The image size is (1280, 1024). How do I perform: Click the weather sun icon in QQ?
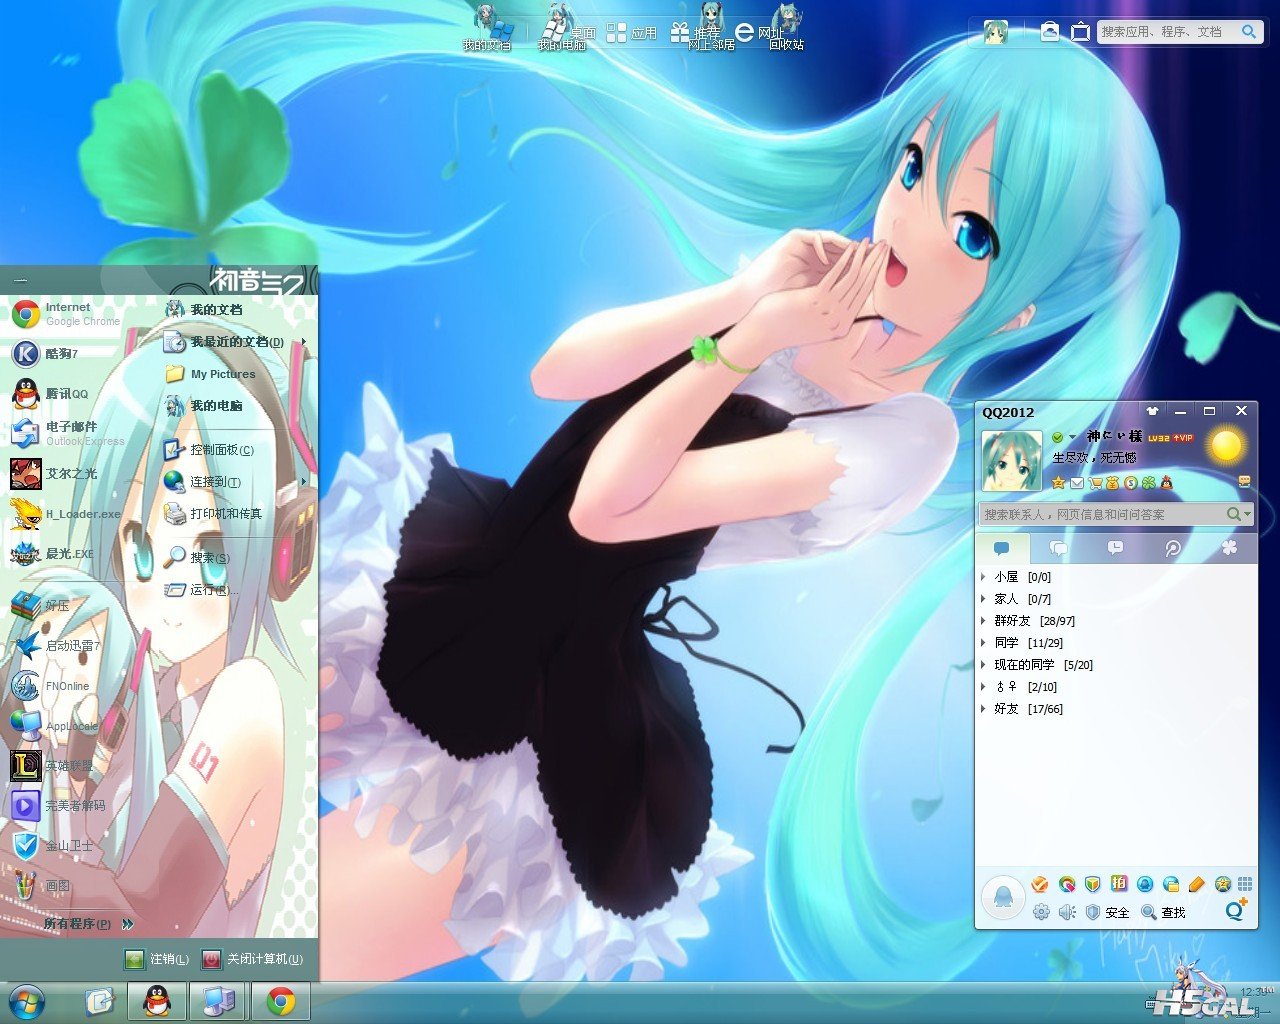point(1225,445)
